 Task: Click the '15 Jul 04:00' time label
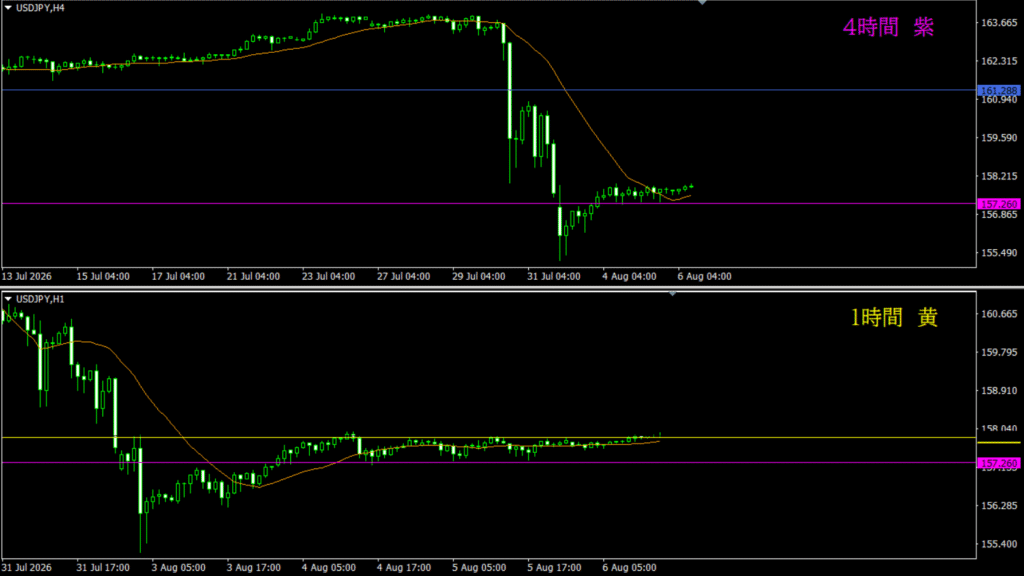(103, 277)
